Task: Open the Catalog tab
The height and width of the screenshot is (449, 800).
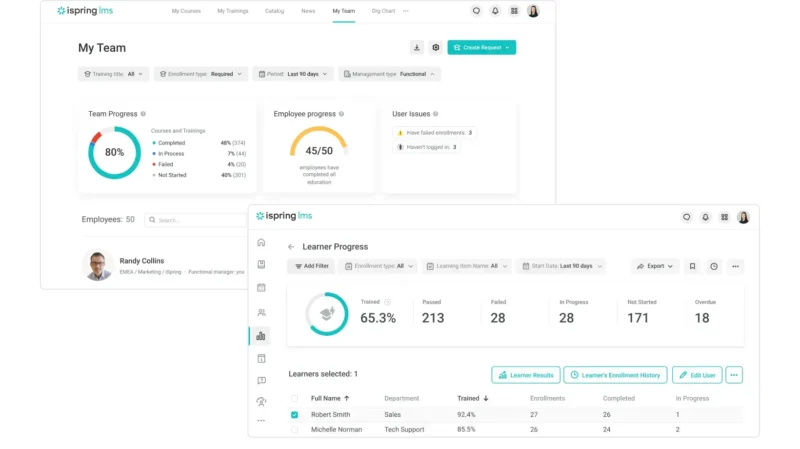Action: point(274,11)
